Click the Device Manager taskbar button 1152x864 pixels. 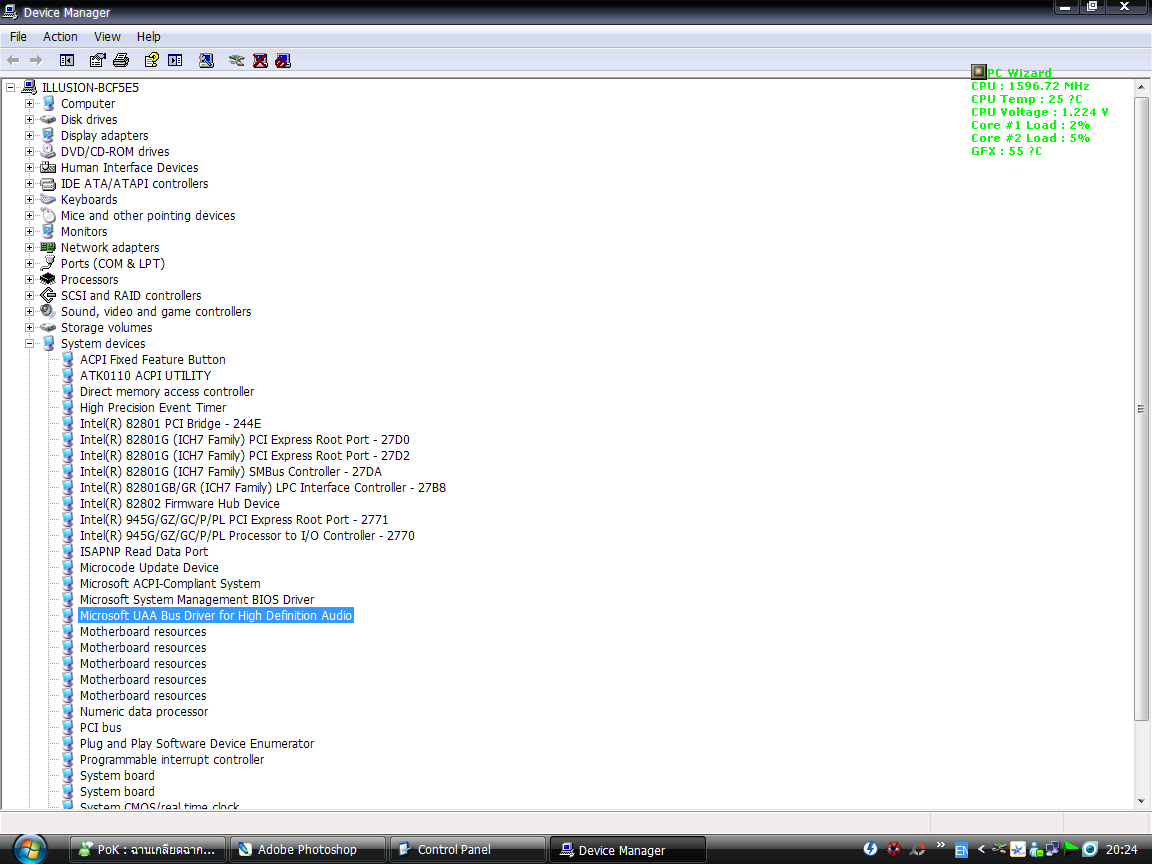coord(628,849)
